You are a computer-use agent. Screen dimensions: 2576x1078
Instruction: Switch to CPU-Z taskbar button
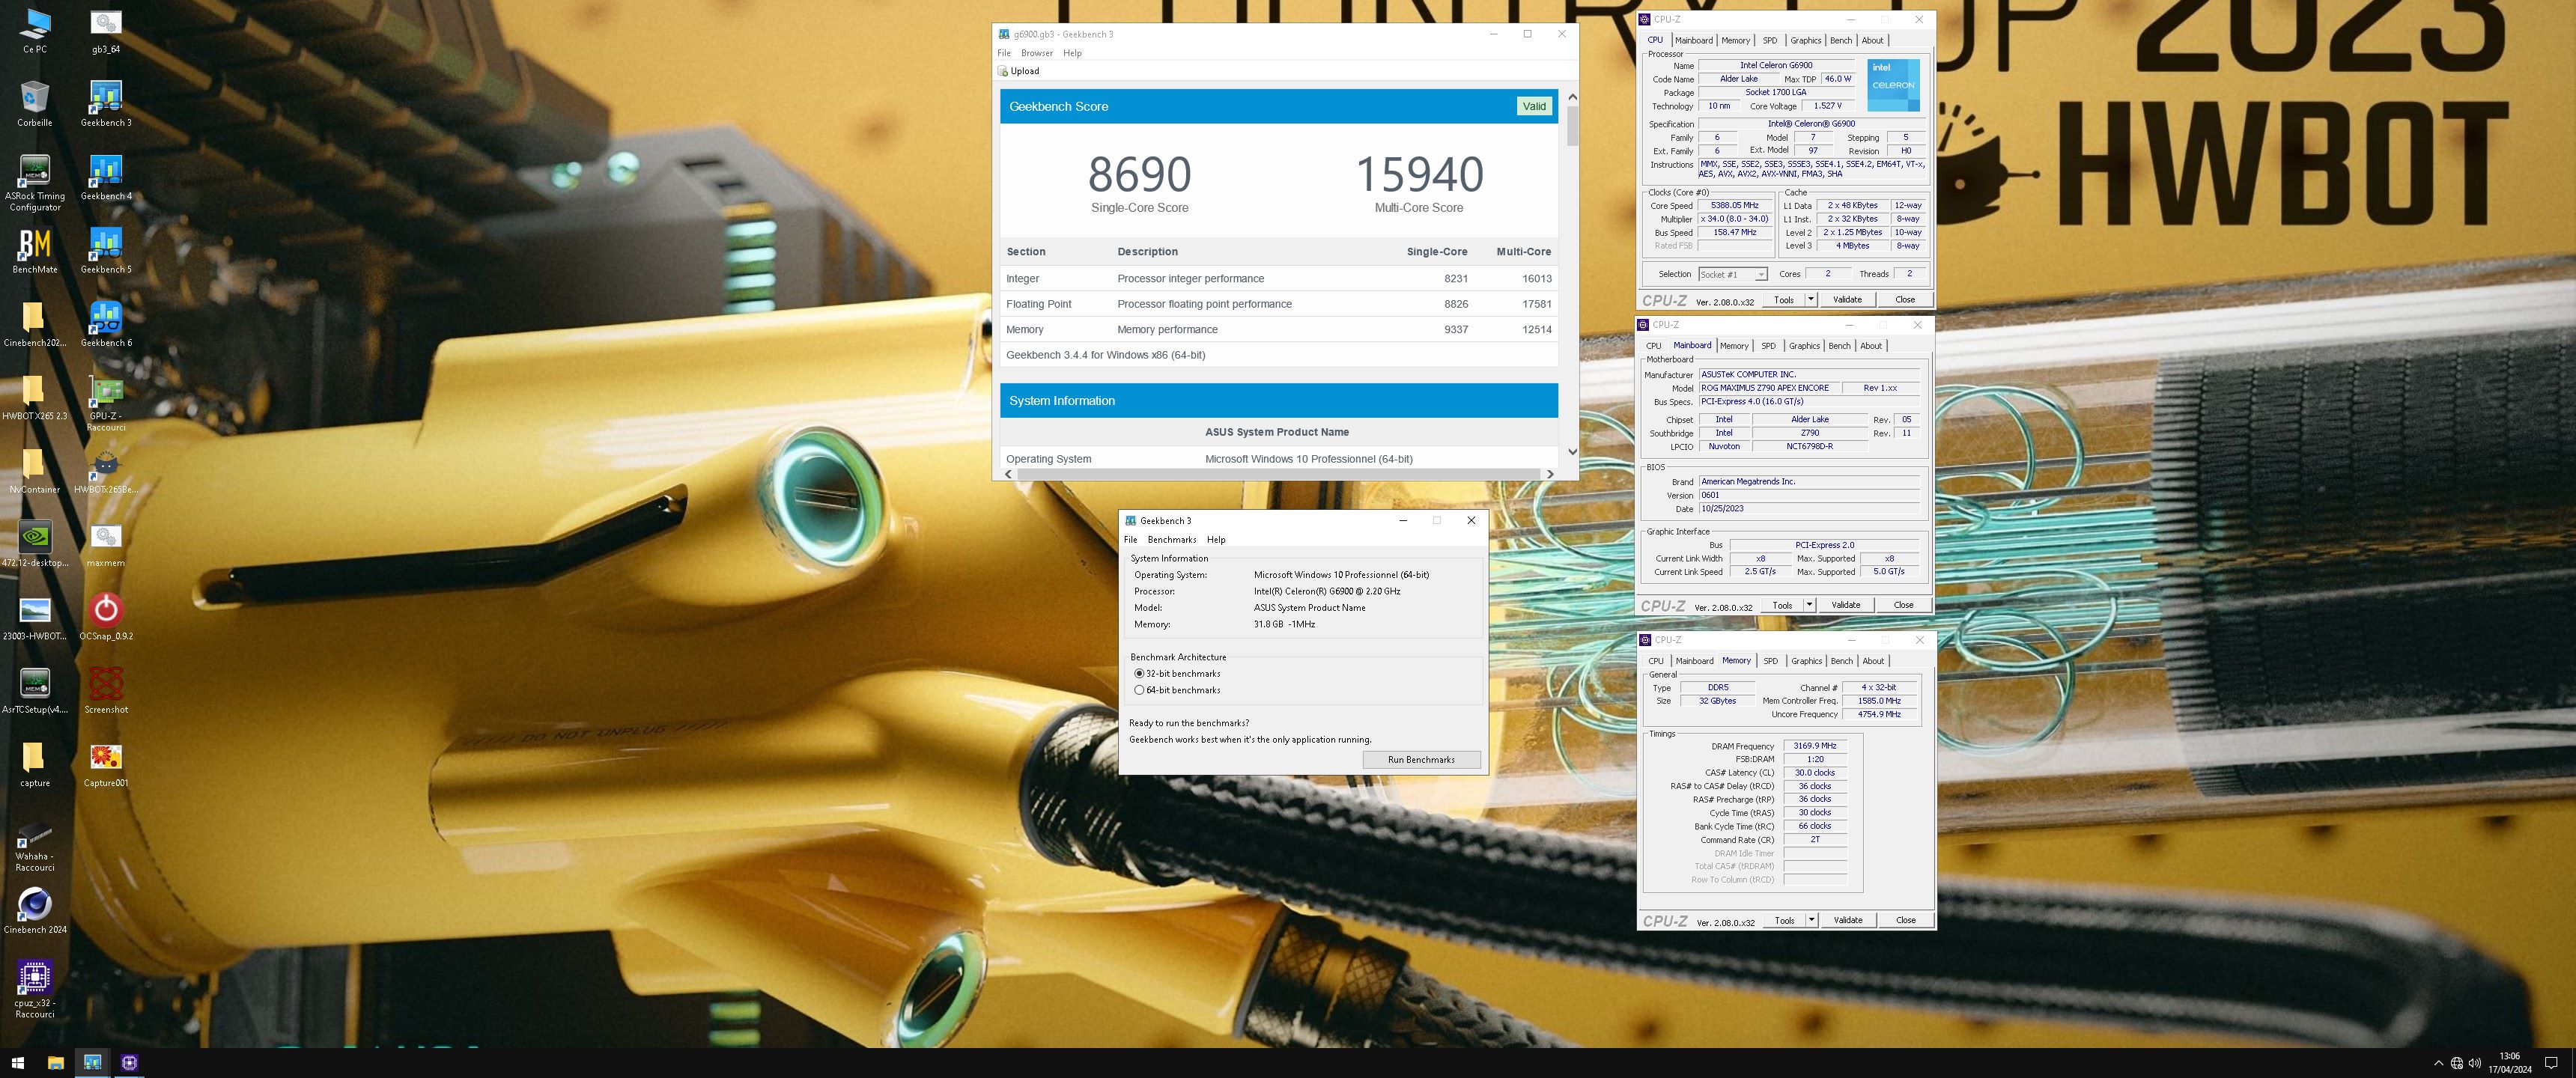pos(129,1063)
